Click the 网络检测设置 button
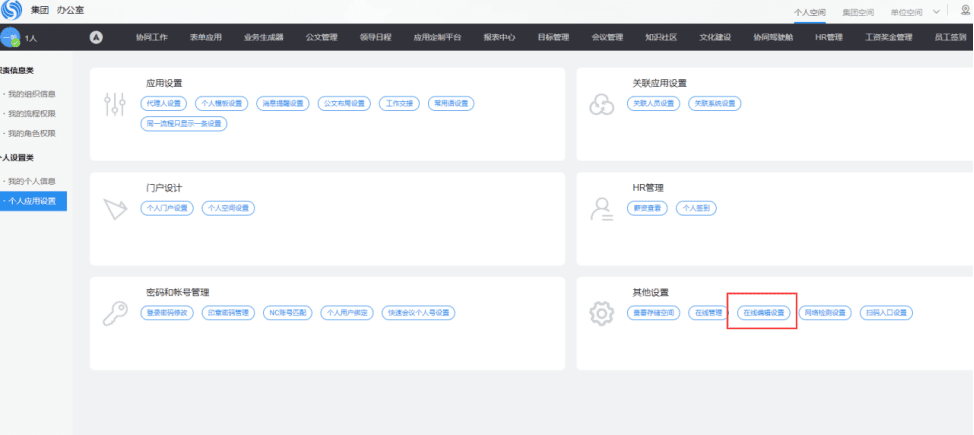 [x=825, y=313]
